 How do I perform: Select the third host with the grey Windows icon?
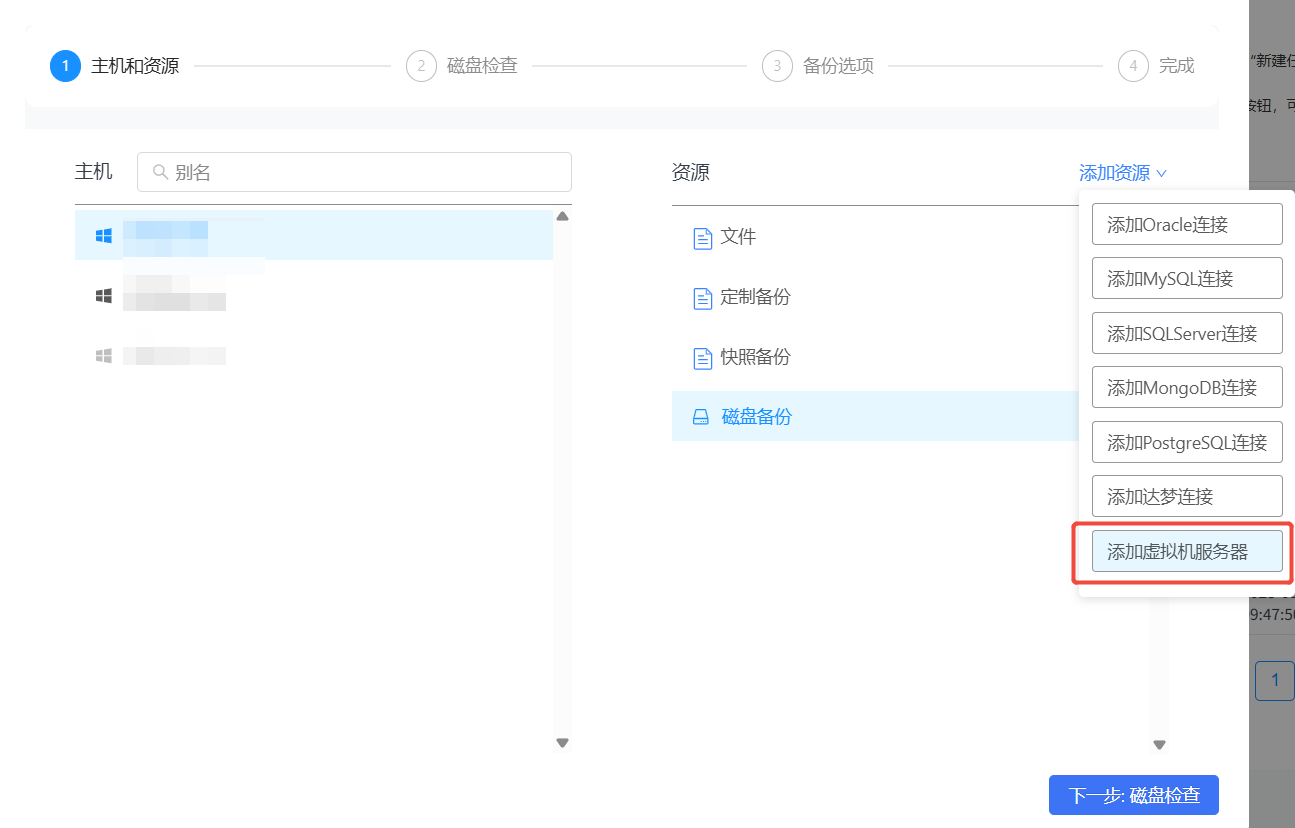tap(314, 355)
